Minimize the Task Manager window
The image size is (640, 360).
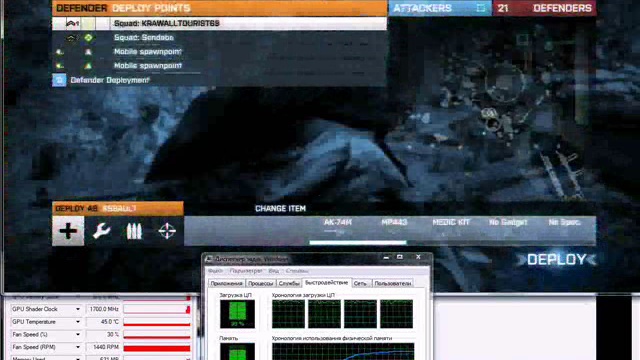coord(386,257)
